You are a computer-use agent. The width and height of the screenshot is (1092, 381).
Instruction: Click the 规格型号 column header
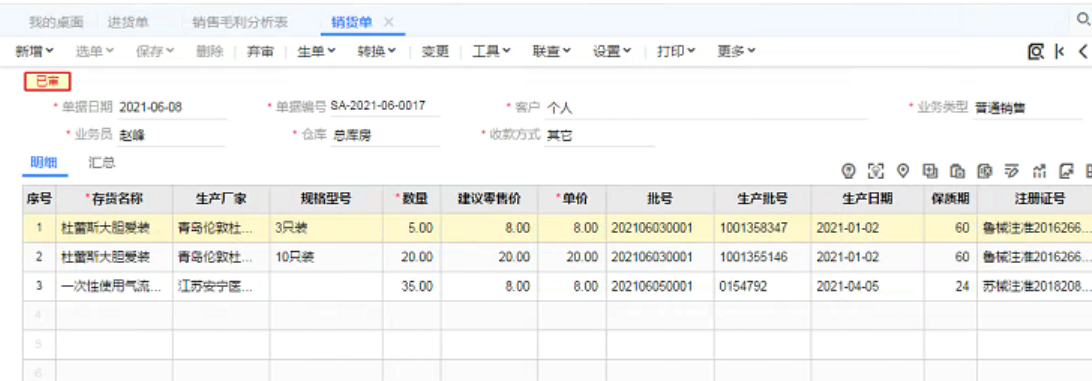pyautogui.click(x=326, y=199)
